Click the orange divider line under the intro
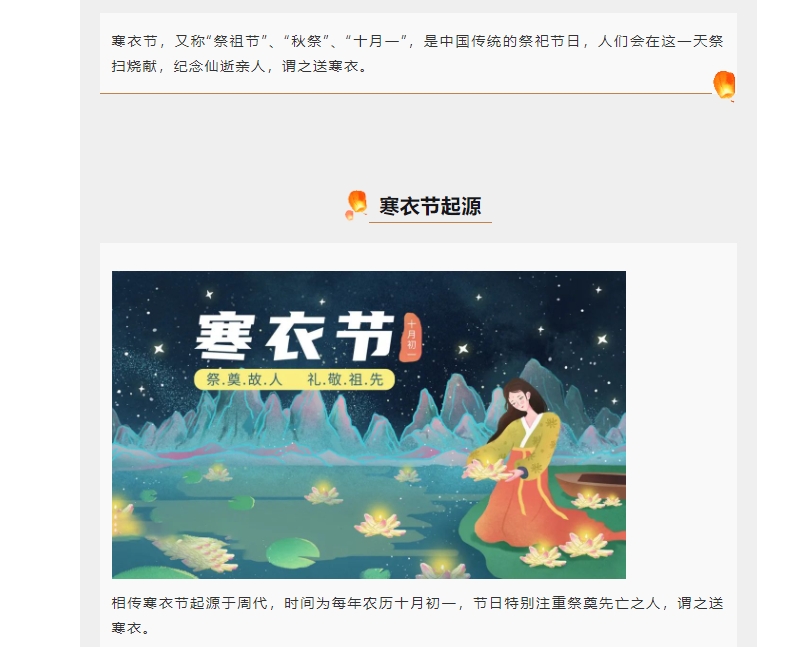810x647 pixels. 406,94
